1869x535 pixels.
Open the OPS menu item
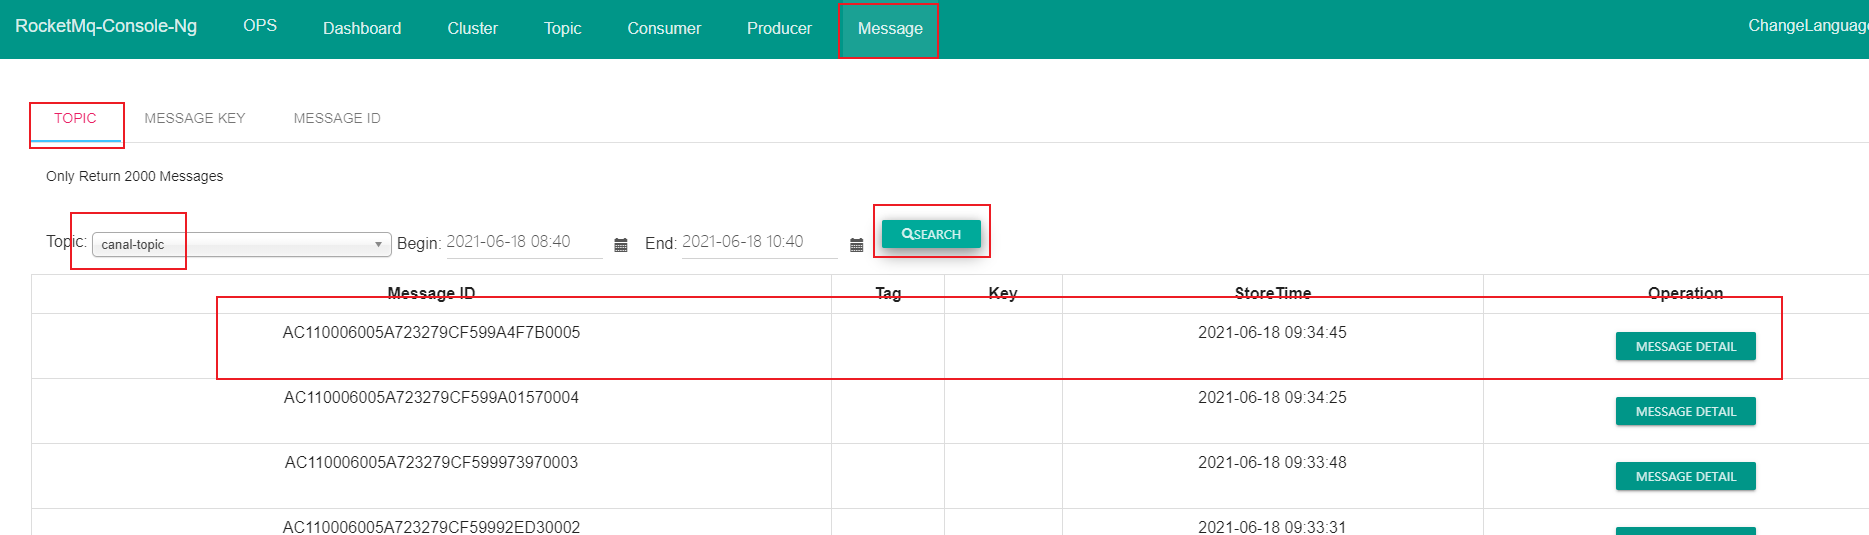pos(260,26)
